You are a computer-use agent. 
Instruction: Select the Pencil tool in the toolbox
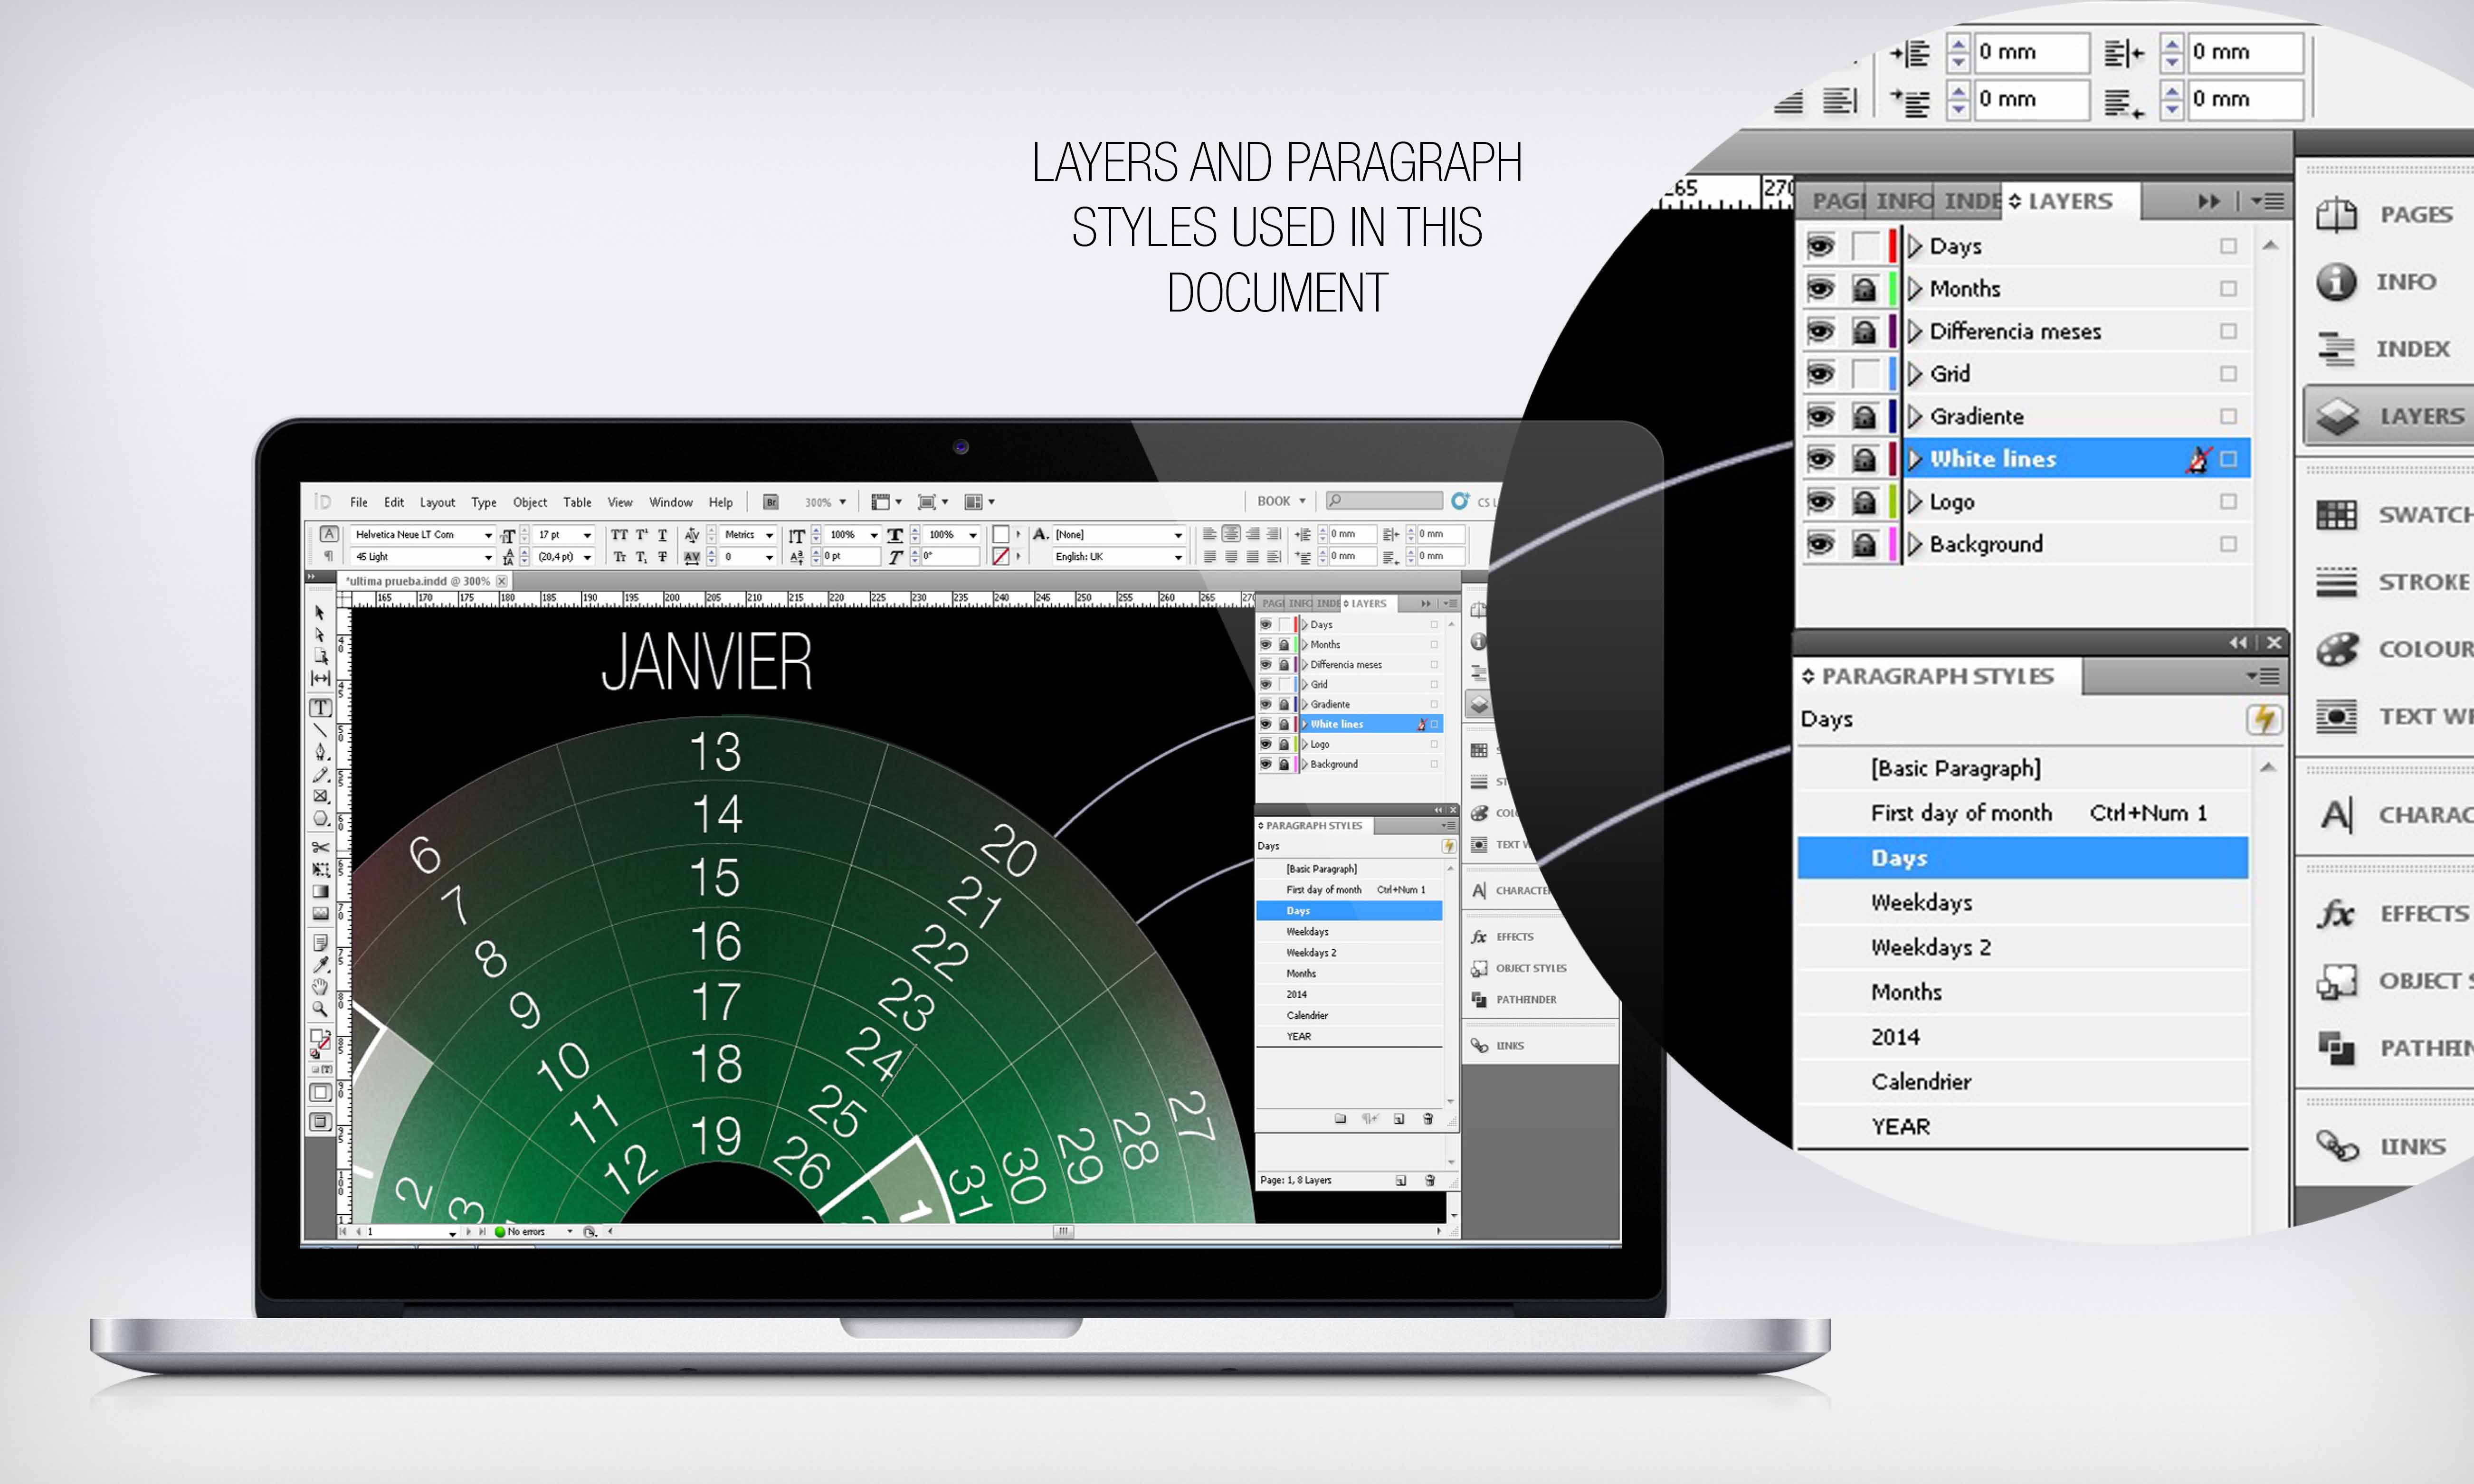320,774
